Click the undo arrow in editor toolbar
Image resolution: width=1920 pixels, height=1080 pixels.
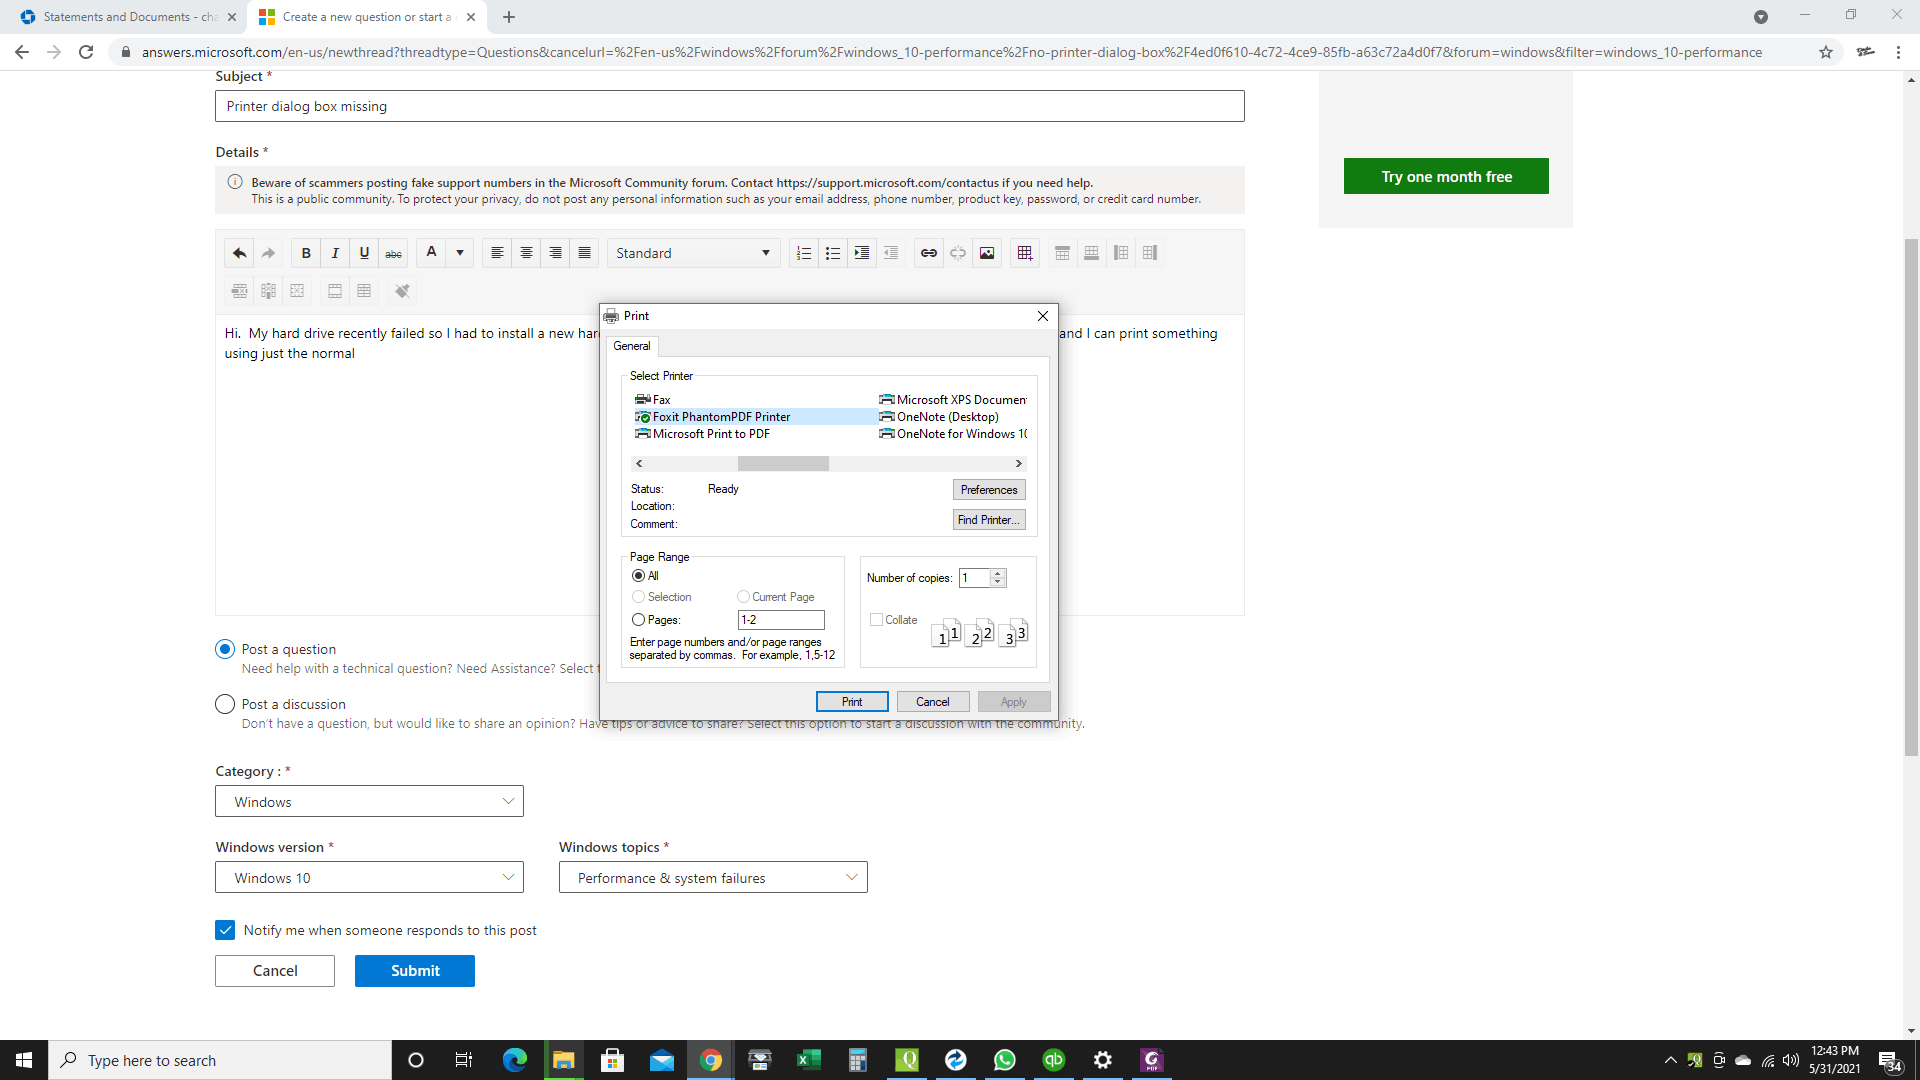click(x=239, y=253)
